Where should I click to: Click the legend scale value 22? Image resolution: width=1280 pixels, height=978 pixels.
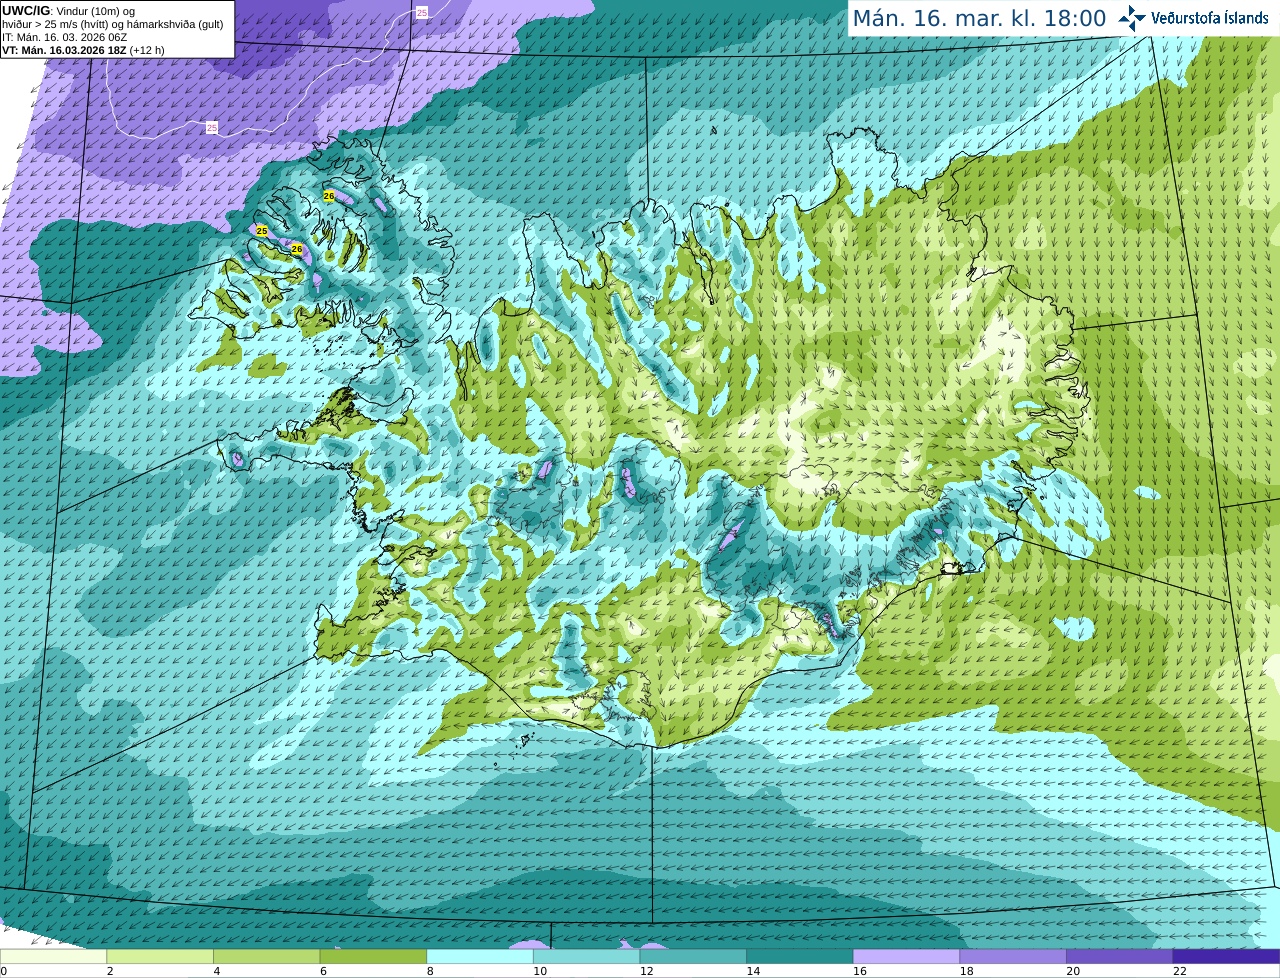coord(1180,971)
